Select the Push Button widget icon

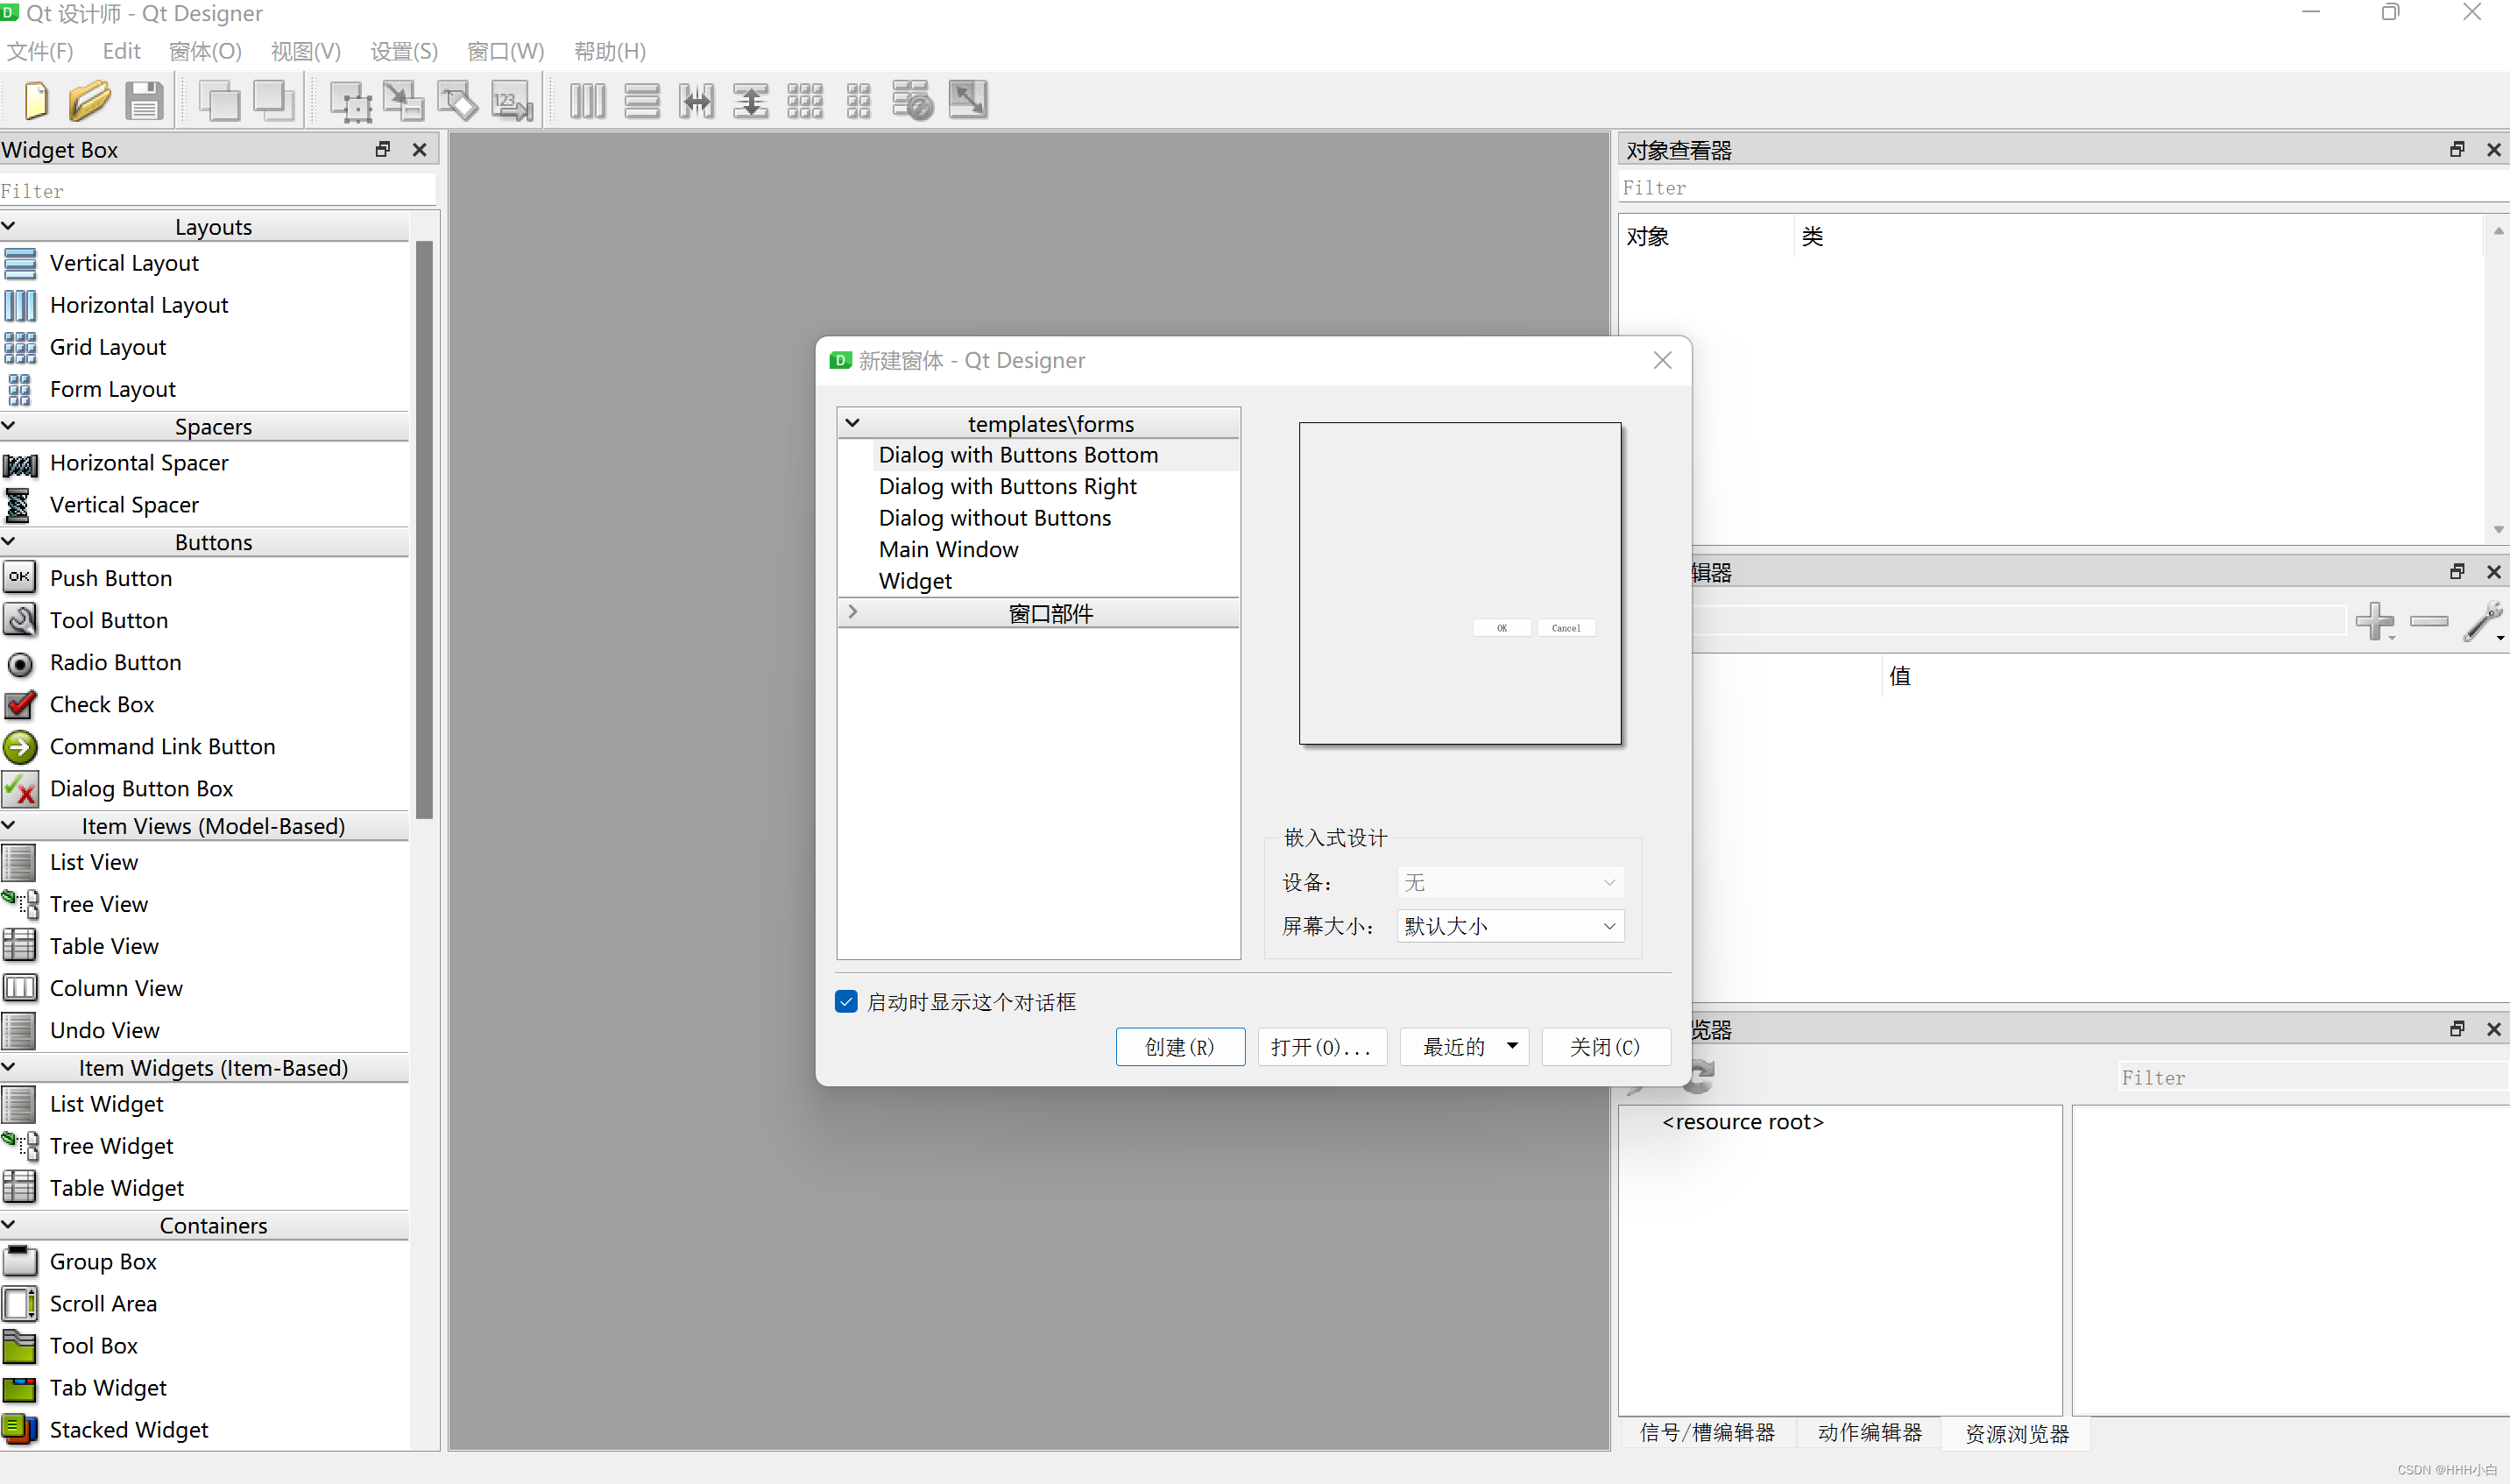pos(18,577)
